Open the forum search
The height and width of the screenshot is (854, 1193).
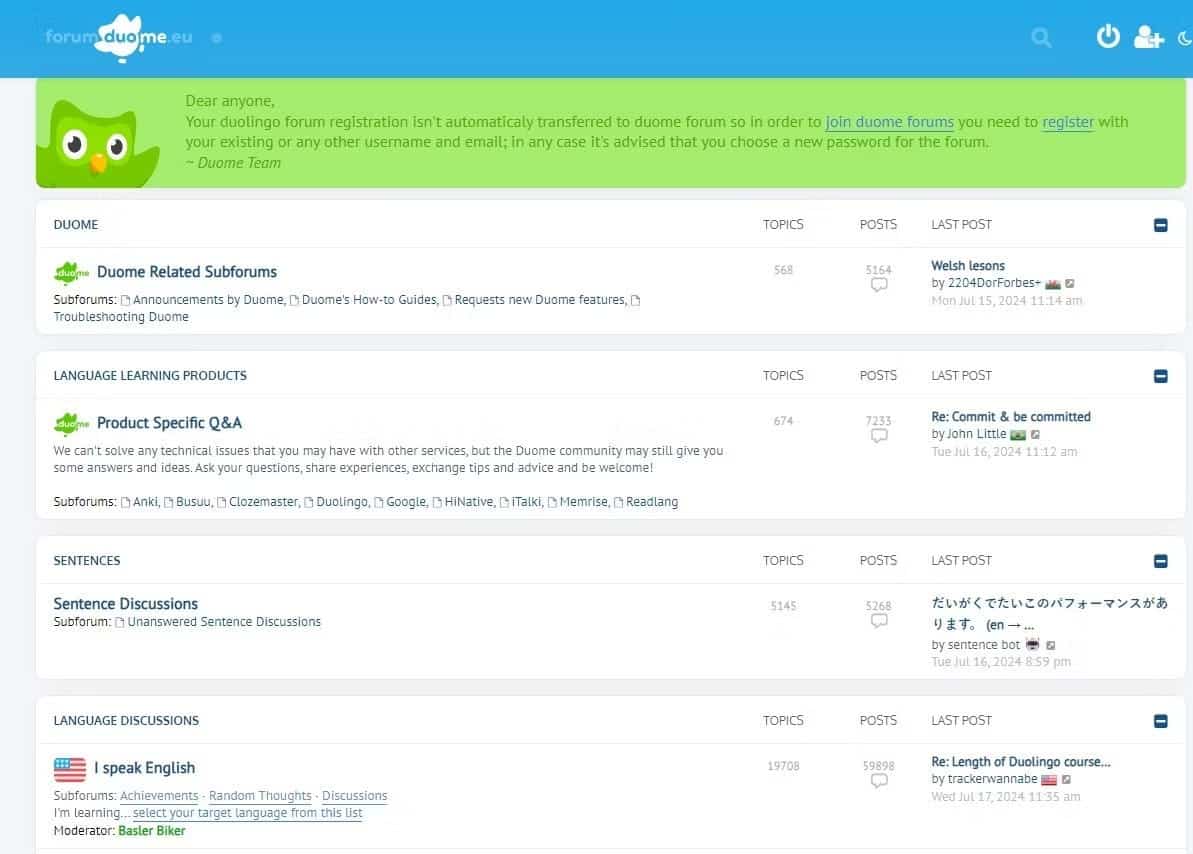tap(1041, 37)
